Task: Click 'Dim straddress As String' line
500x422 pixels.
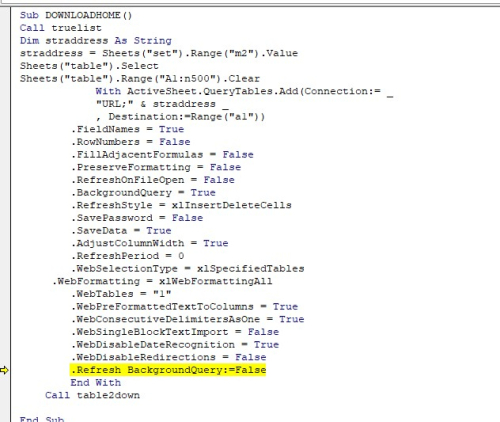Action: [96, 41]
